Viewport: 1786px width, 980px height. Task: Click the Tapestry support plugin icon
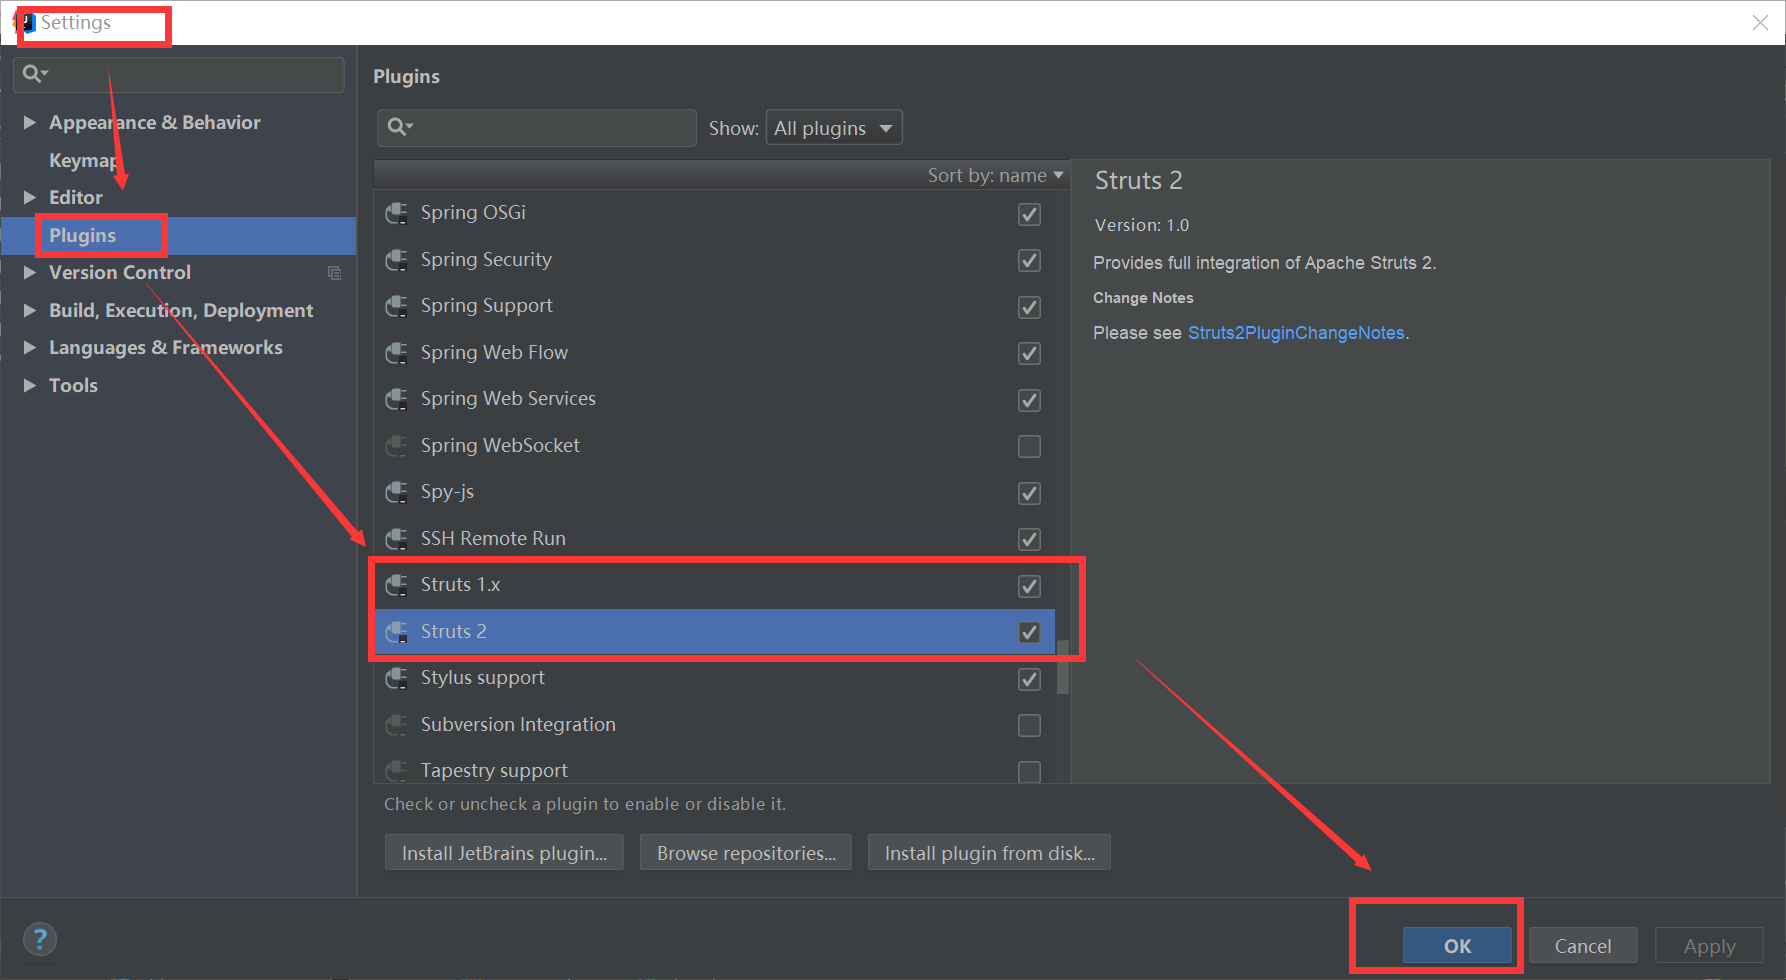point(397,771)
